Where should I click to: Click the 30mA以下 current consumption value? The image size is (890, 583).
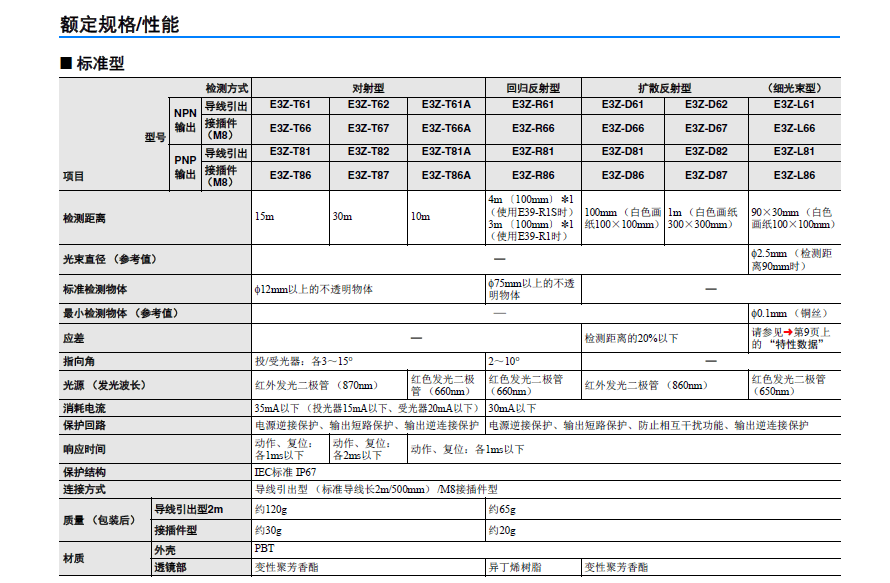(x=513, y=408)
